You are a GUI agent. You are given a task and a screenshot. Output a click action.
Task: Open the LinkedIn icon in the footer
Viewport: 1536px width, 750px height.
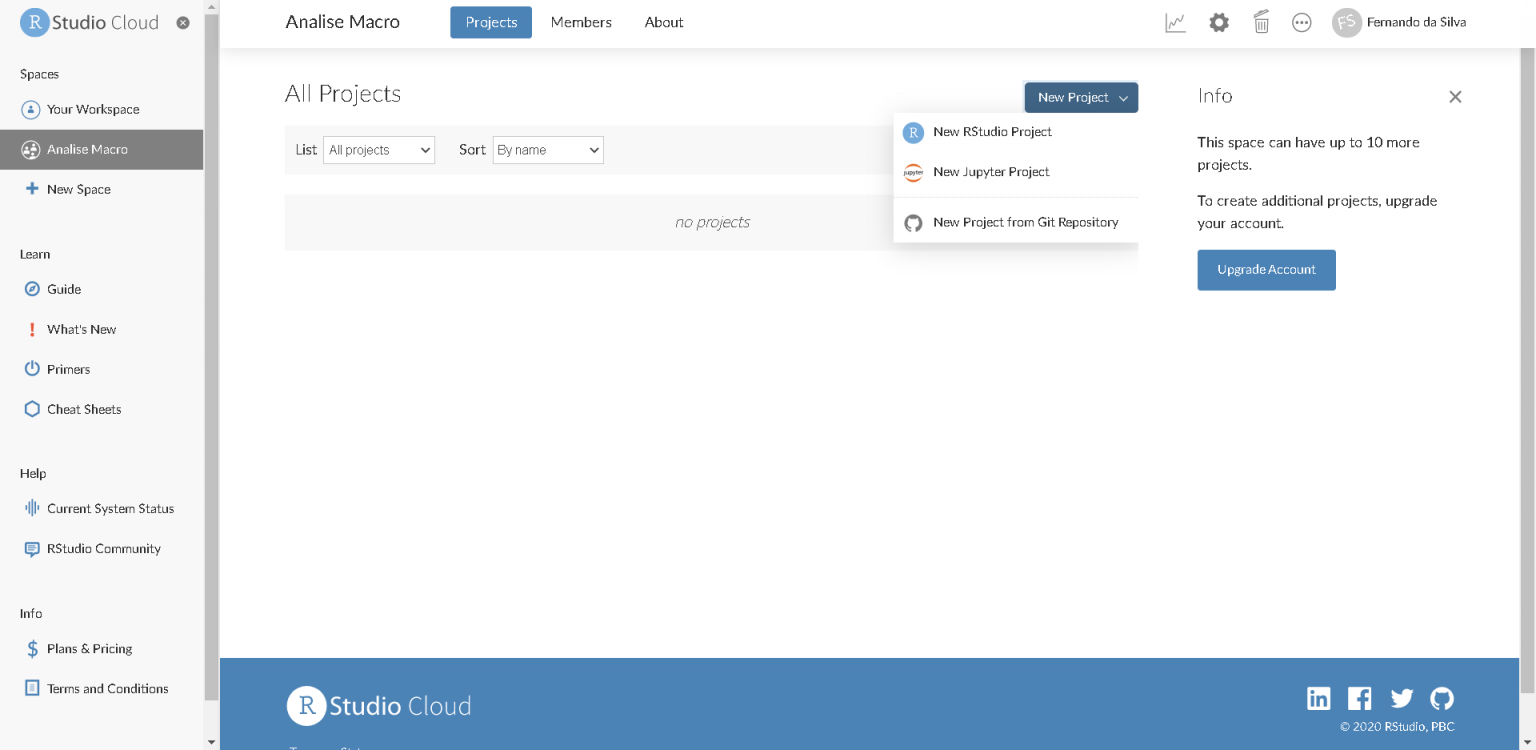tap(1318, 698)
